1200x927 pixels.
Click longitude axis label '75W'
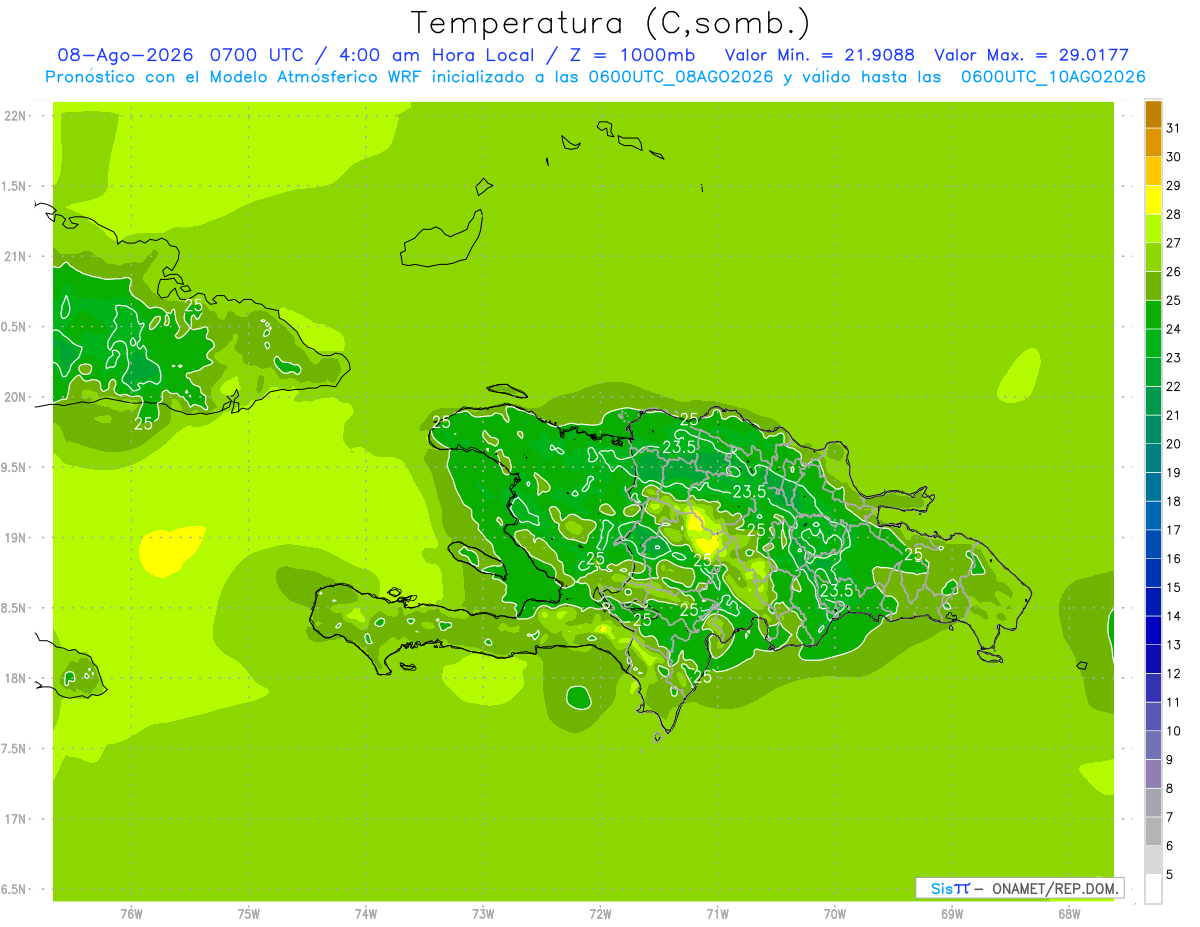pyautogui.click(x=248, y=914)
